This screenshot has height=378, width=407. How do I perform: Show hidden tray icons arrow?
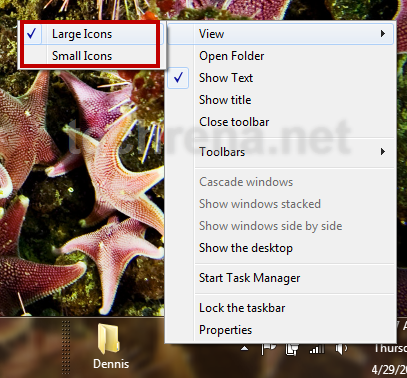245,348
